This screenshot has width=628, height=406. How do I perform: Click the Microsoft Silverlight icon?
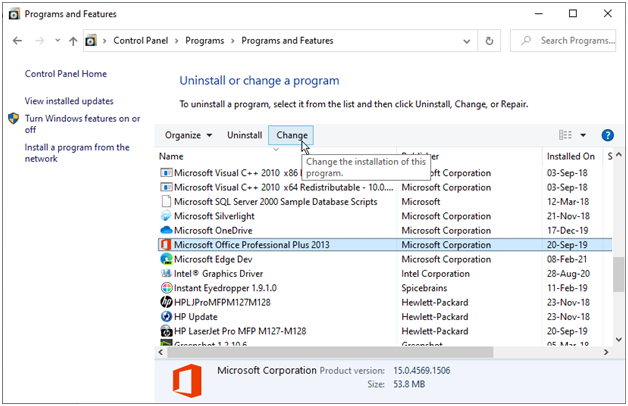point(166,216)
